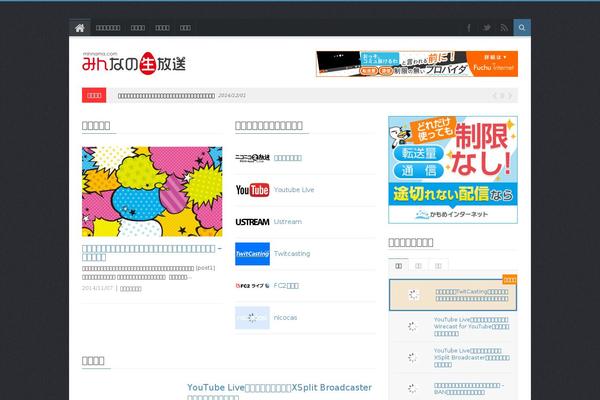600x400 pixels.
Task: Open the sidebar post mentioning BAN
Action: point(469,389)
